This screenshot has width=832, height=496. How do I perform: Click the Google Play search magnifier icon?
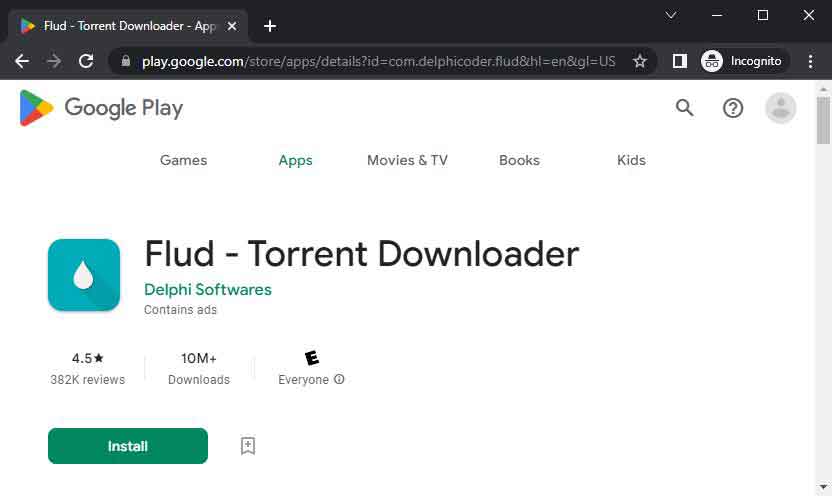point(684,108)
